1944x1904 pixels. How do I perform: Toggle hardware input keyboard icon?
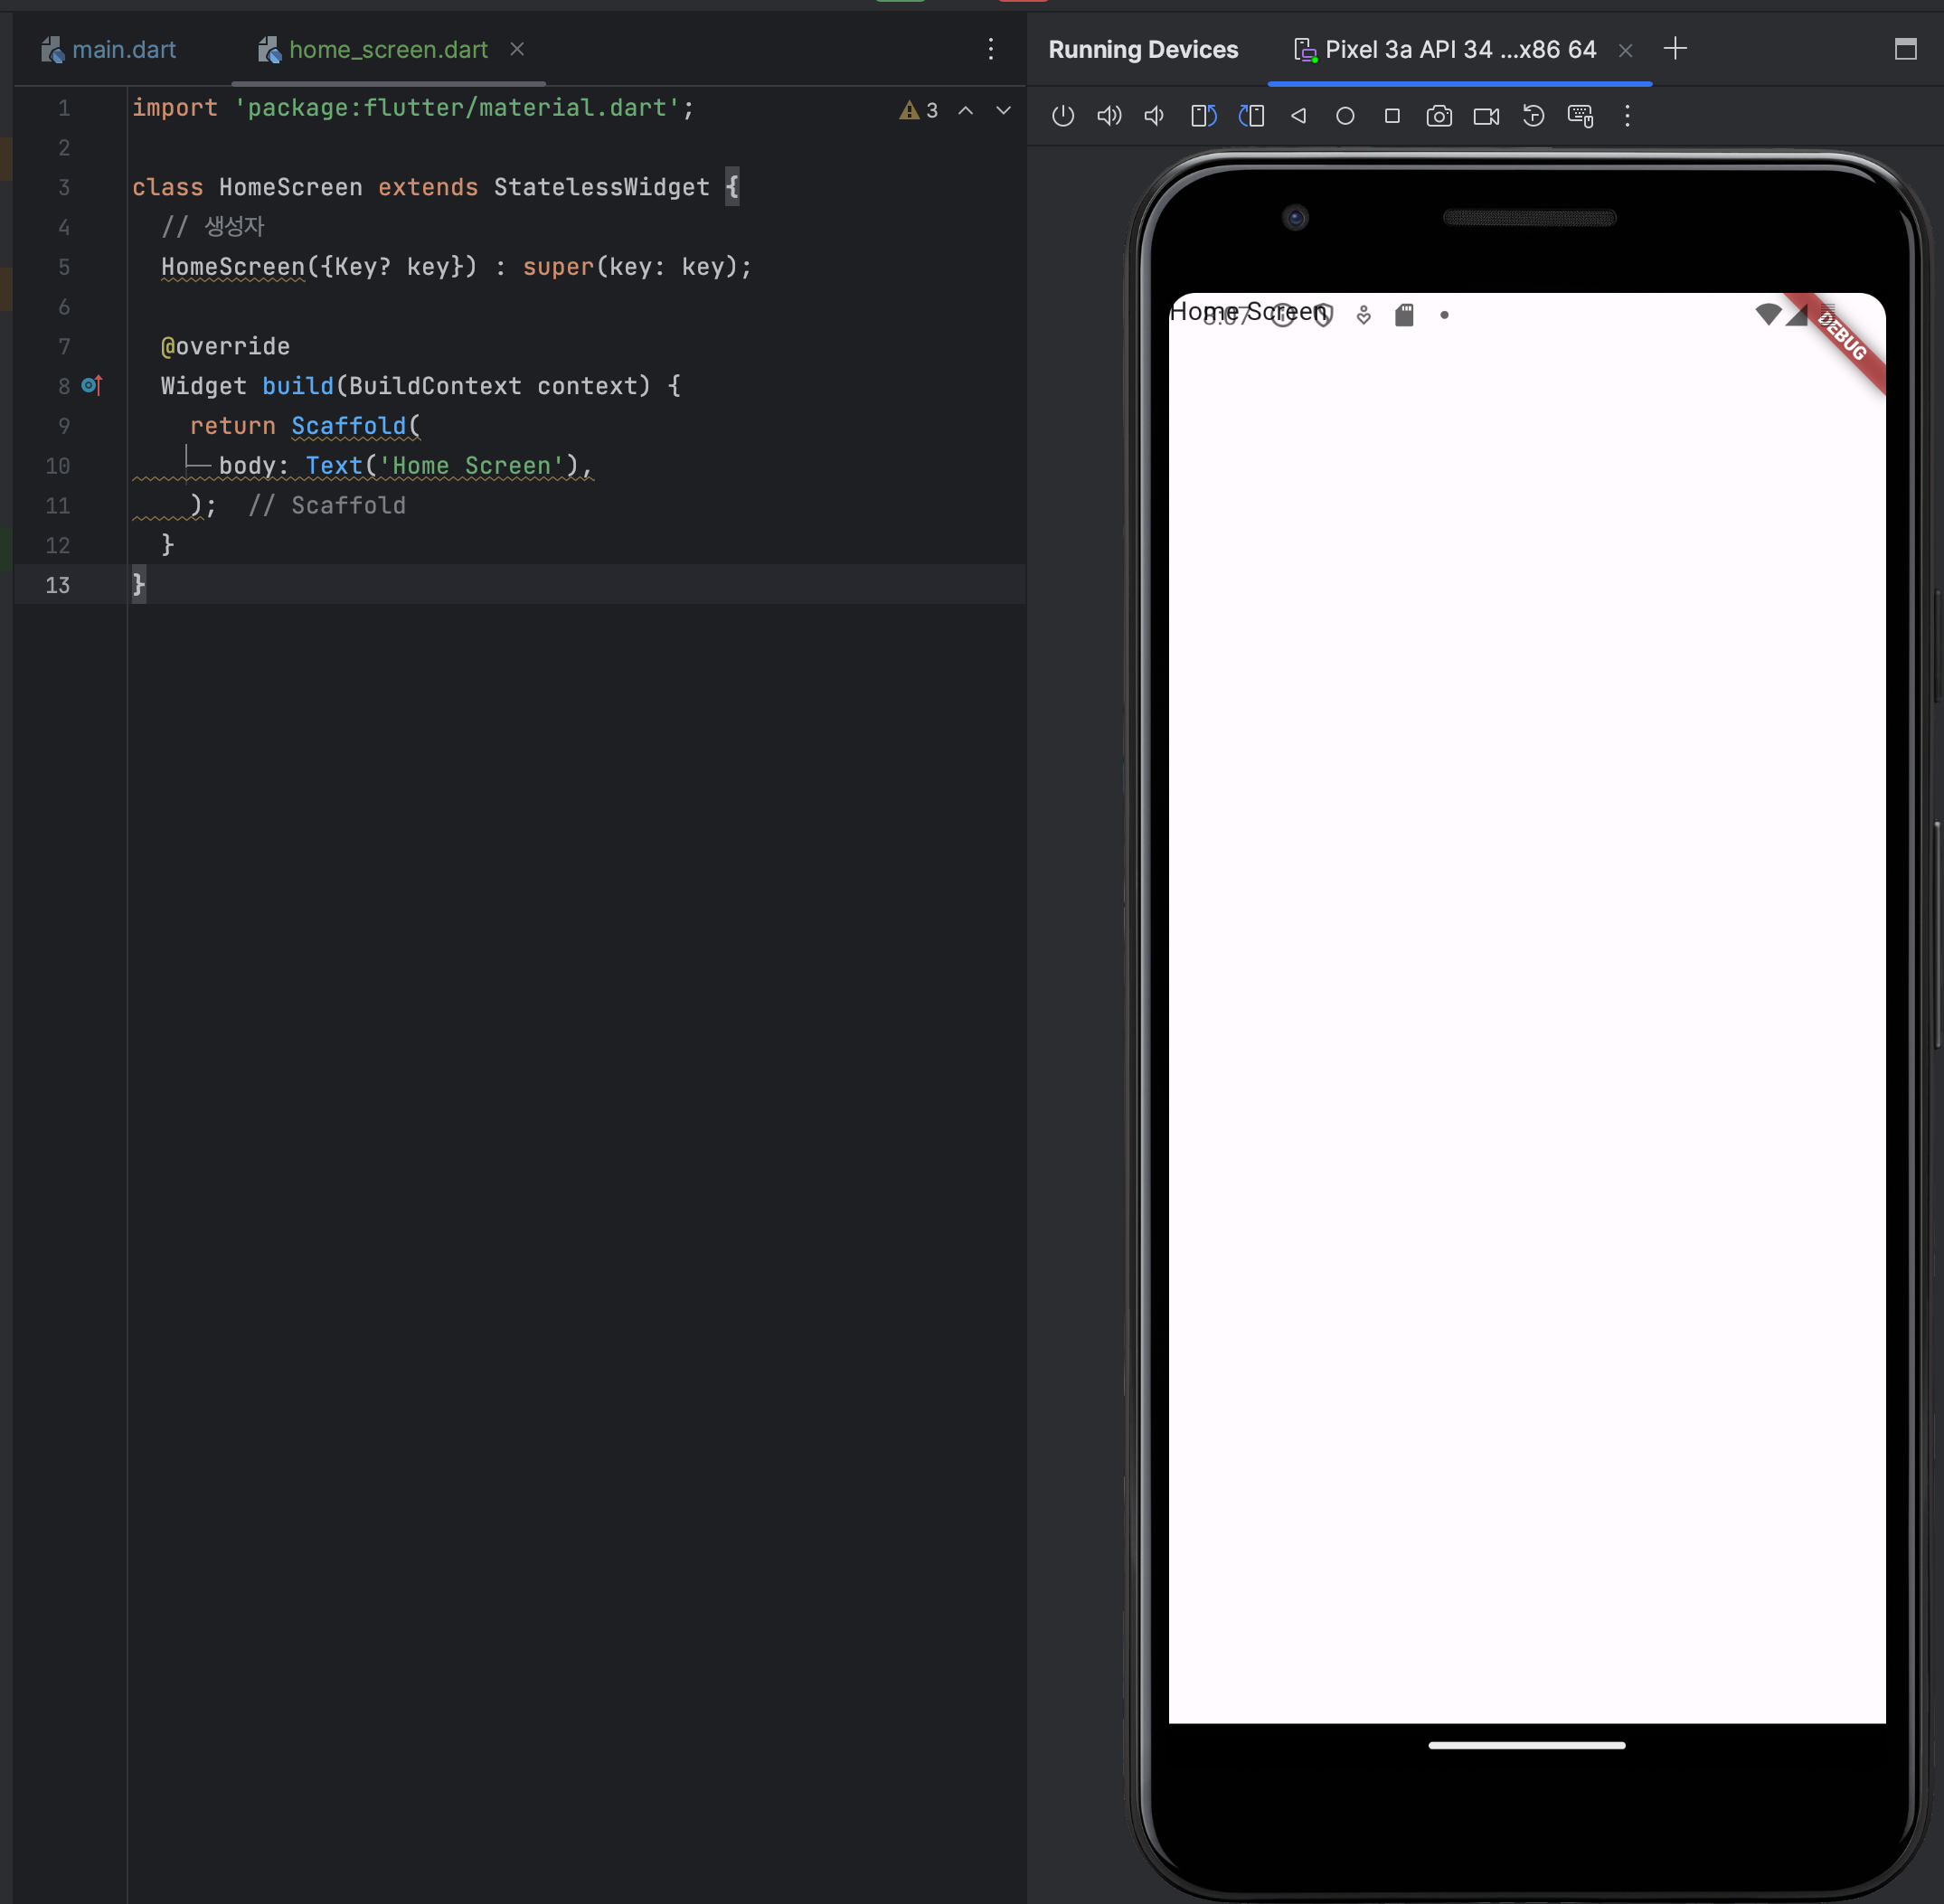[x=1580, y=116]
